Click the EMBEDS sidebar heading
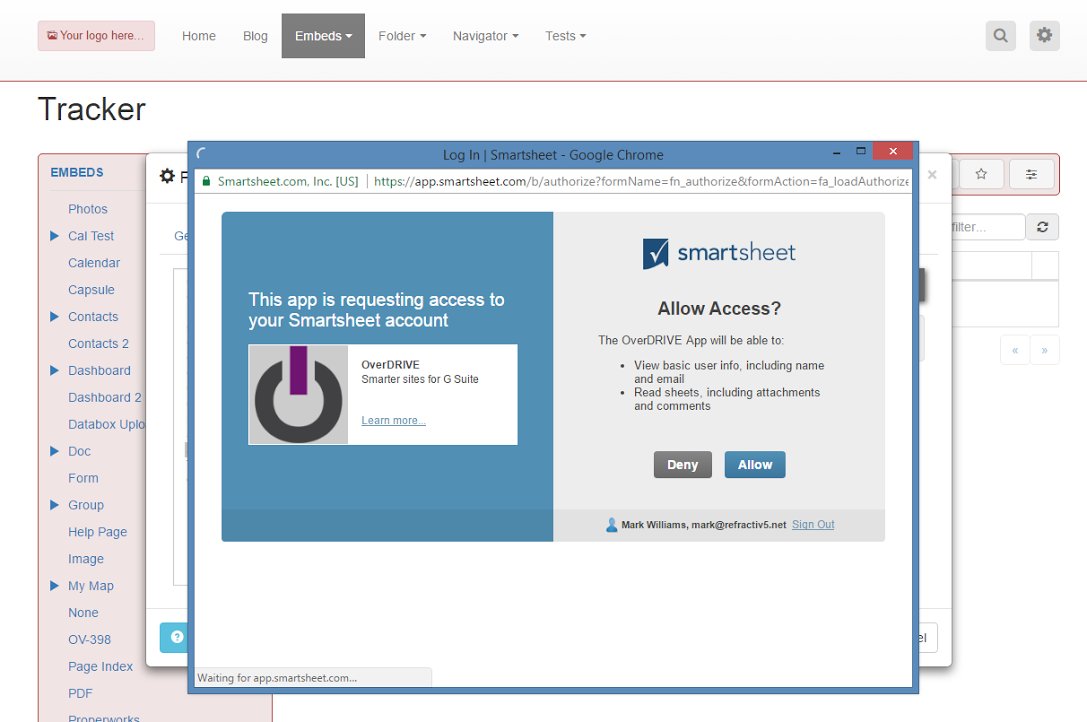Image resolution: width=1087 pixels, height=722 pixels. point(77,172)
